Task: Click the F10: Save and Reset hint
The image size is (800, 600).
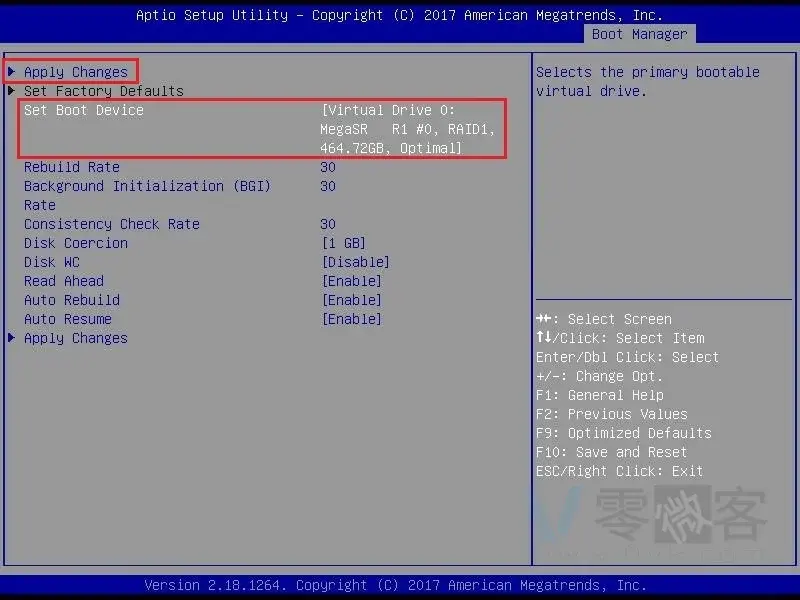Action: click(611, 452)
